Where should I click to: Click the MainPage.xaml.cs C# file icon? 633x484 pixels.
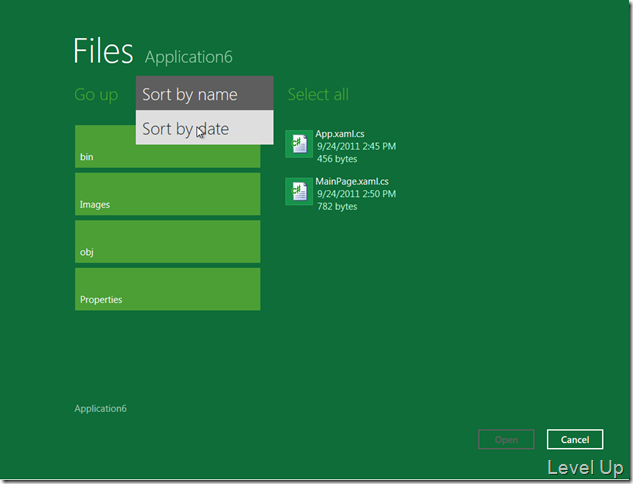299,191
